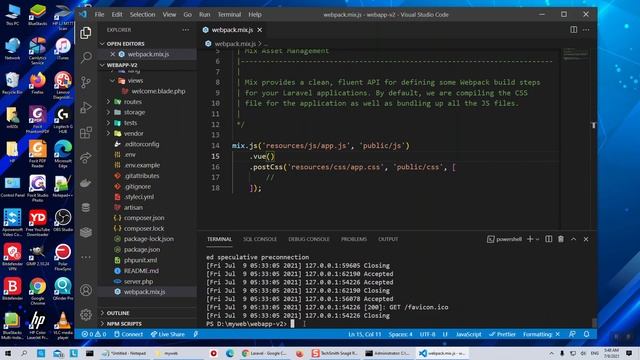Show additional activity bar views ellipsis
The width and height of the screenshot is (640, 360).
coord(86,257)
